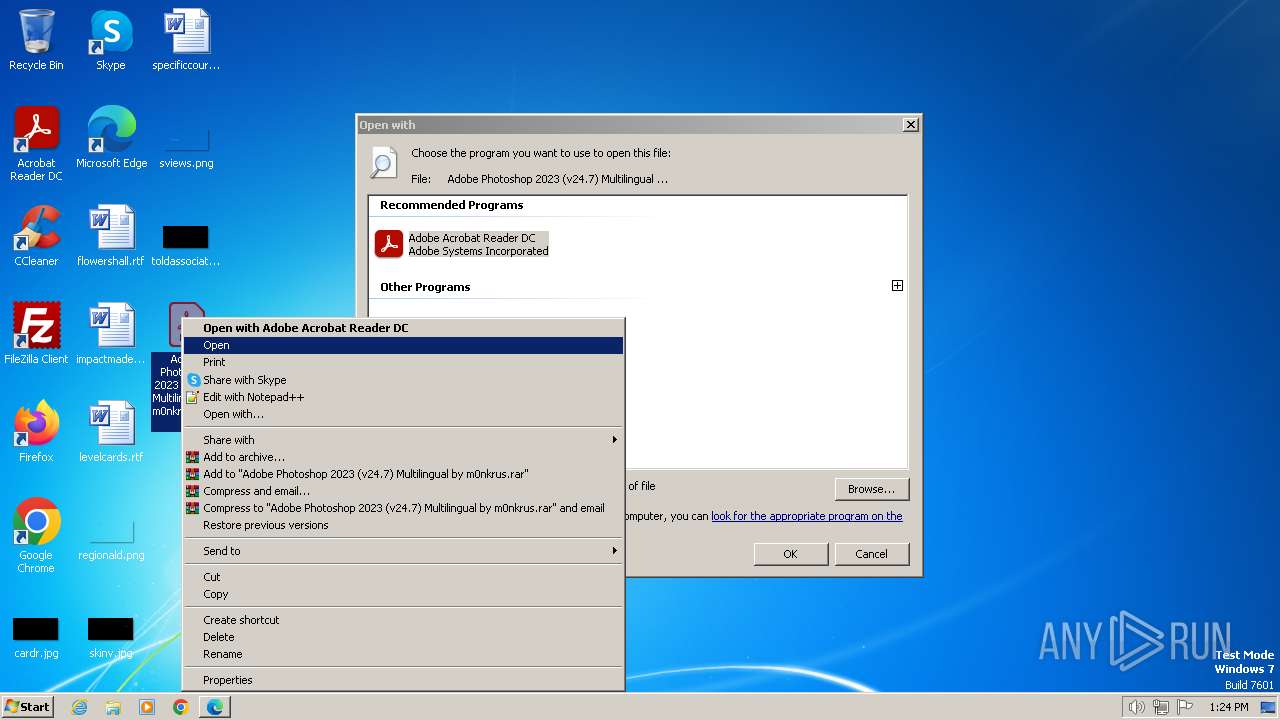The height and width of the screenshot is (720, 1280).
Task: Open File Explorer from the taskbar
Action: point(113,707)
